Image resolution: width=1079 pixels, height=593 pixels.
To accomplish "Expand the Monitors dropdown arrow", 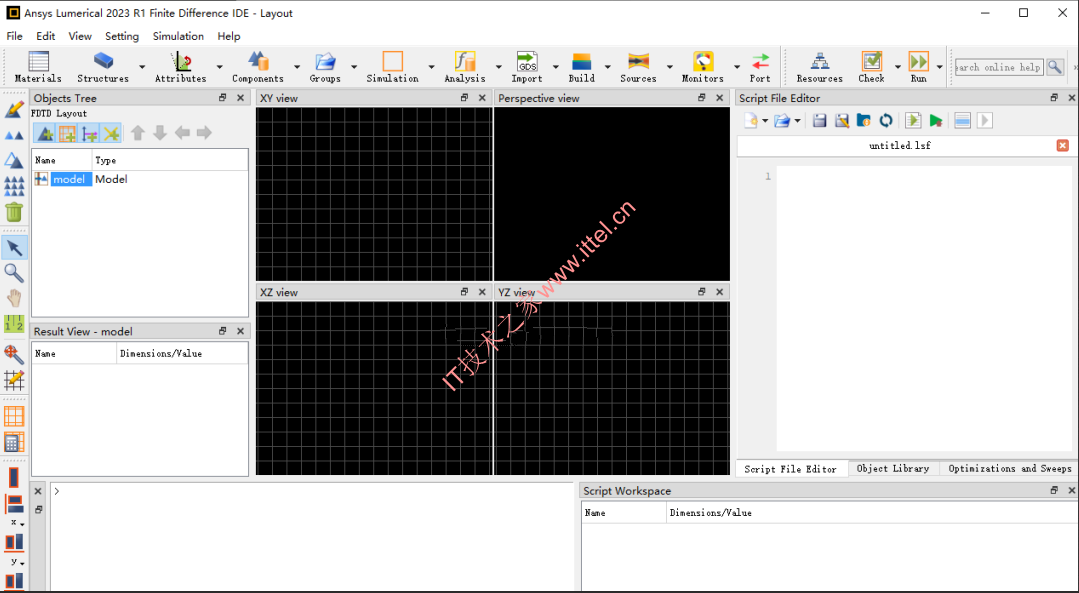I will (737, 67).
